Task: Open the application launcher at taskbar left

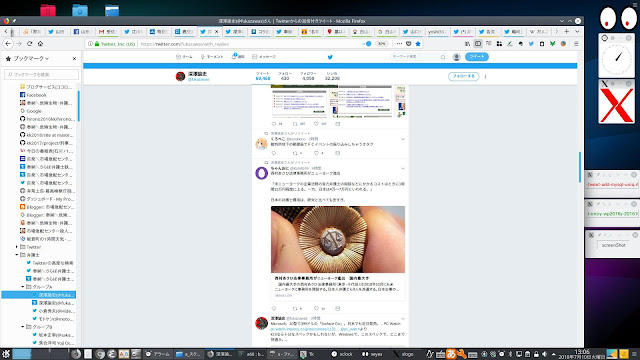Action: point(6,354)
